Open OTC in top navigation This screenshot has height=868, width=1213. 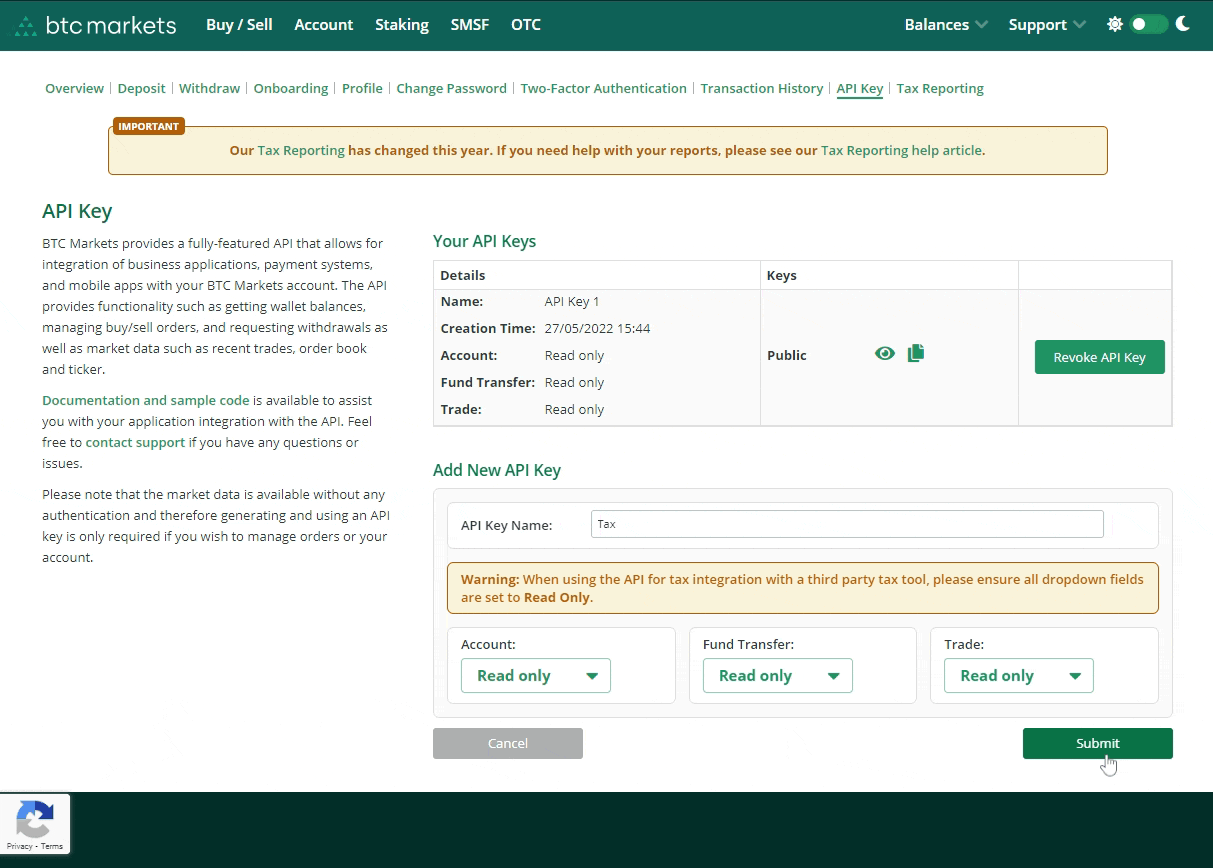click(x=526, y=25)
